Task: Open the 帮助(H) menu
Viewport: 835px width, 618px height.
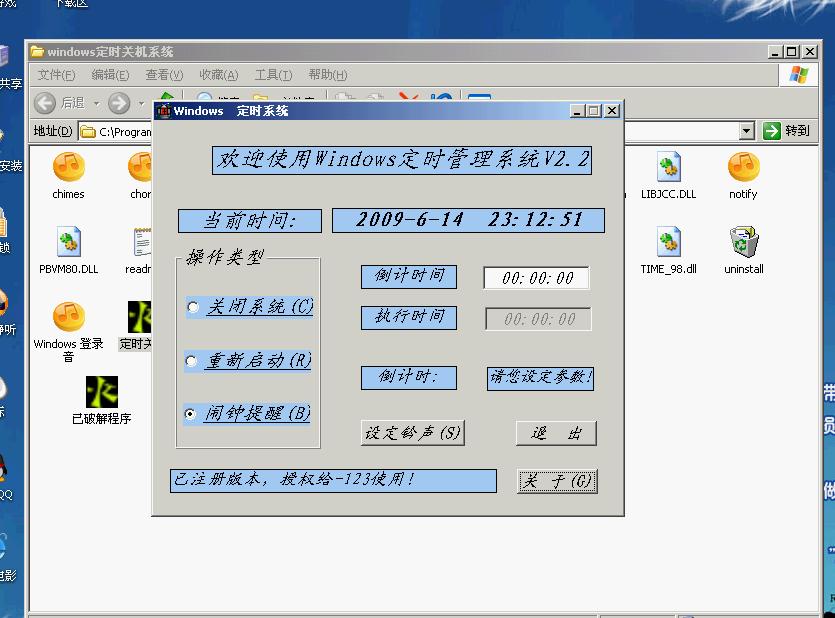Action: coord(328,75)
